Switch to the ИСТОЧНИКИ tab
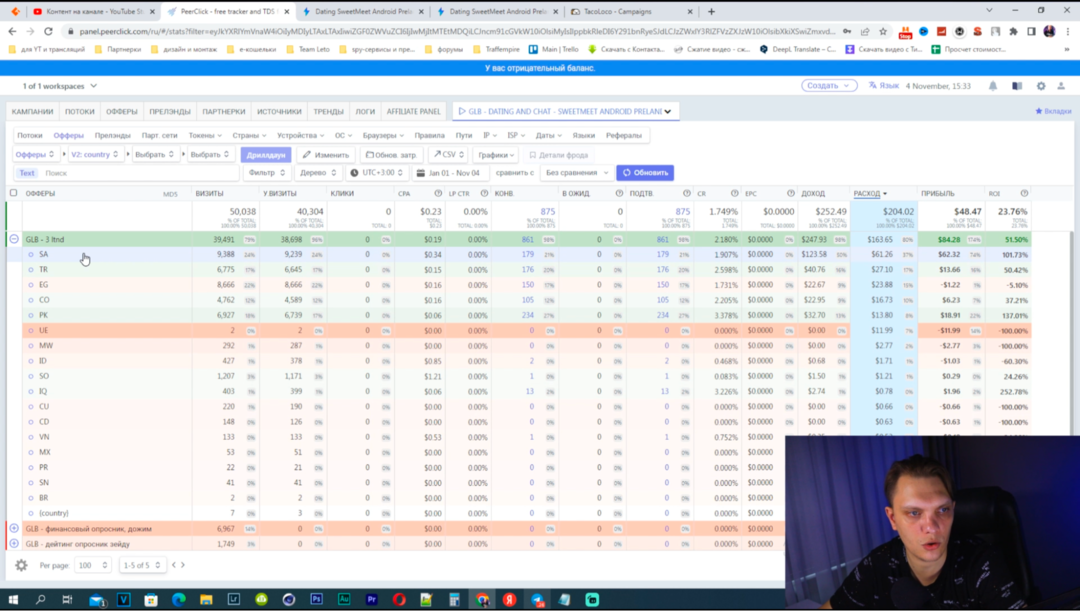The width and height of the screenshot is (1080, 611). (279, 111)
